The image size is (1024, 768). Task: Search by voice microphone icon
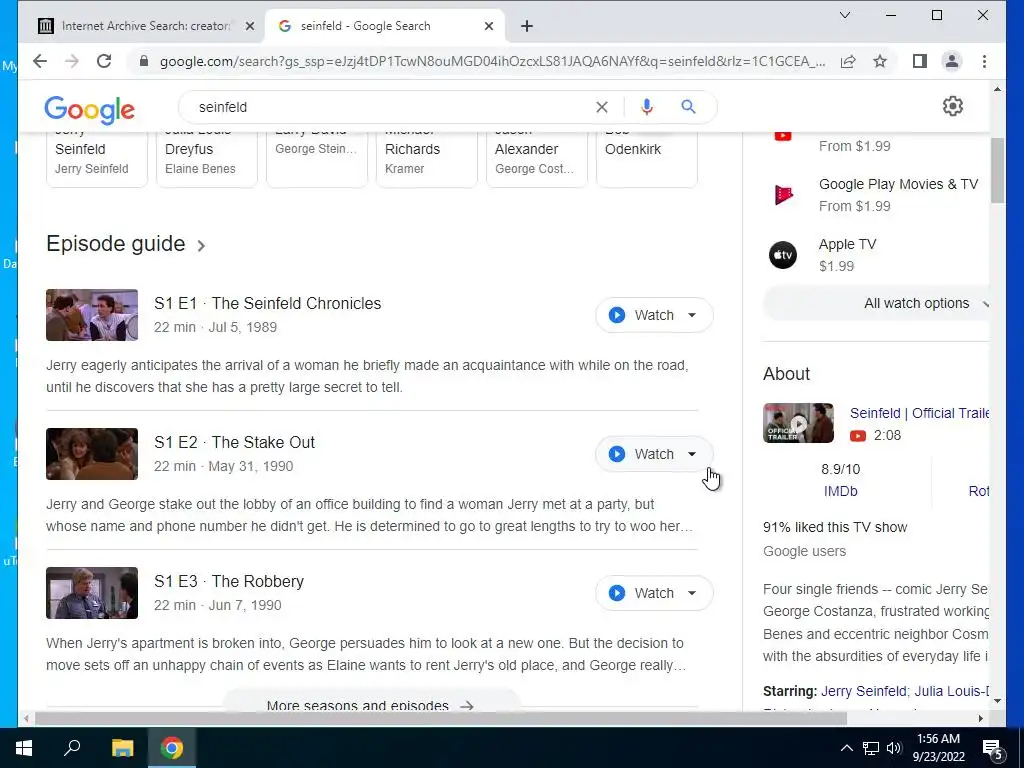click(647, 107)
